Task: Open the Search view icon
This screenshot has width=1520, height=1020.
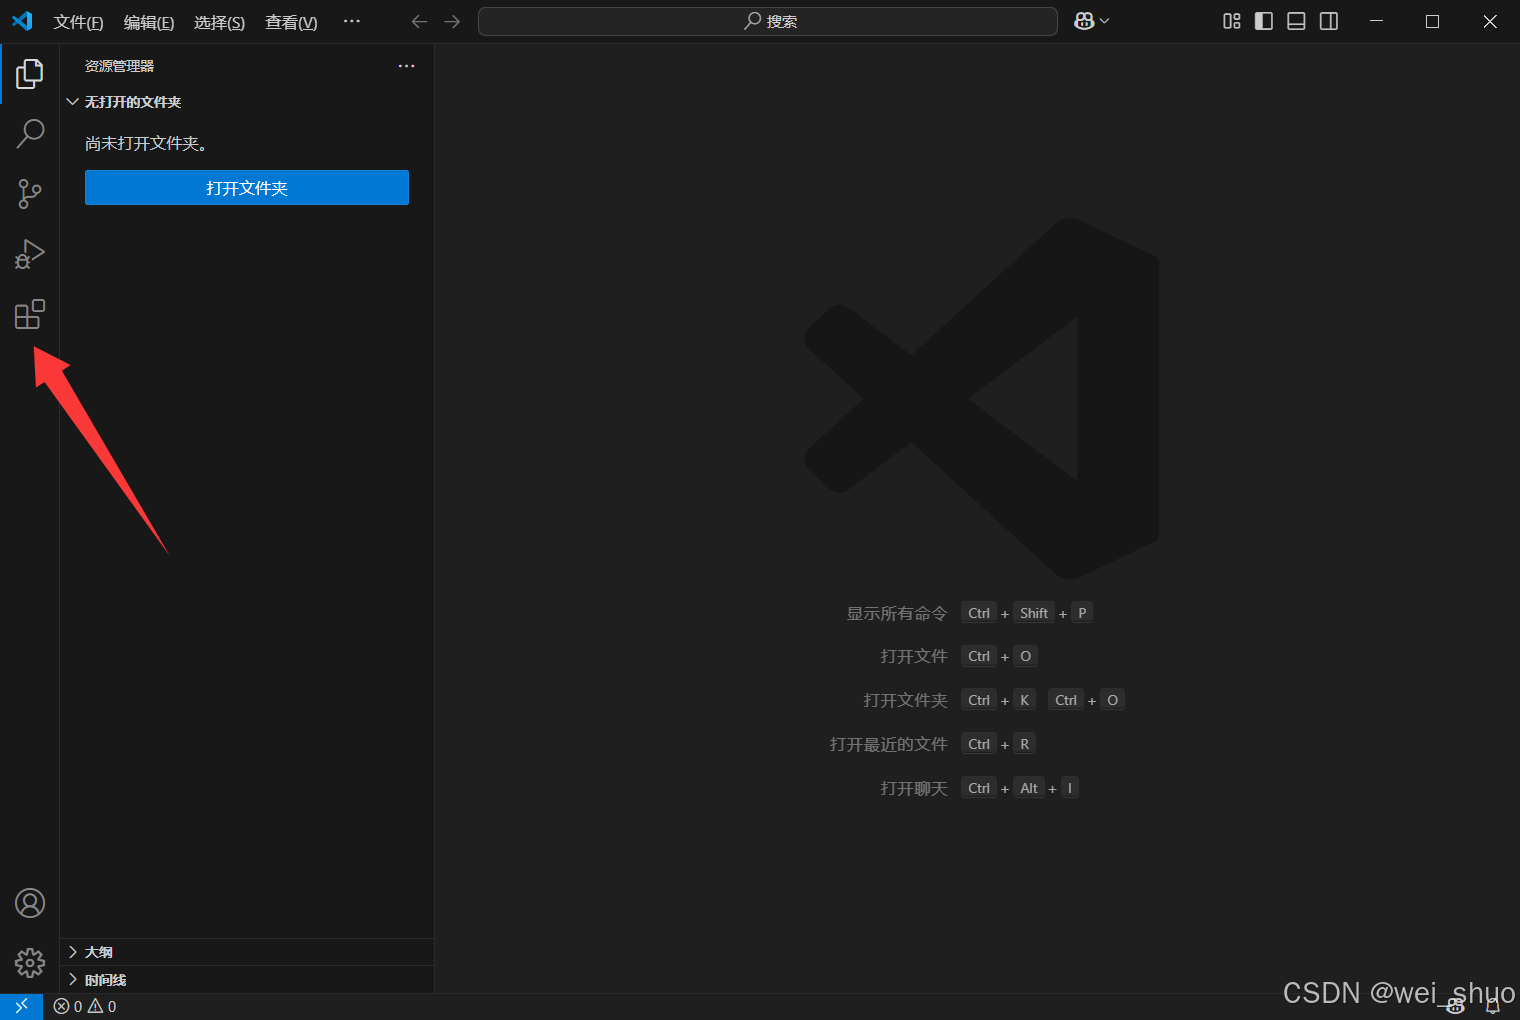Action: (30, 133)
